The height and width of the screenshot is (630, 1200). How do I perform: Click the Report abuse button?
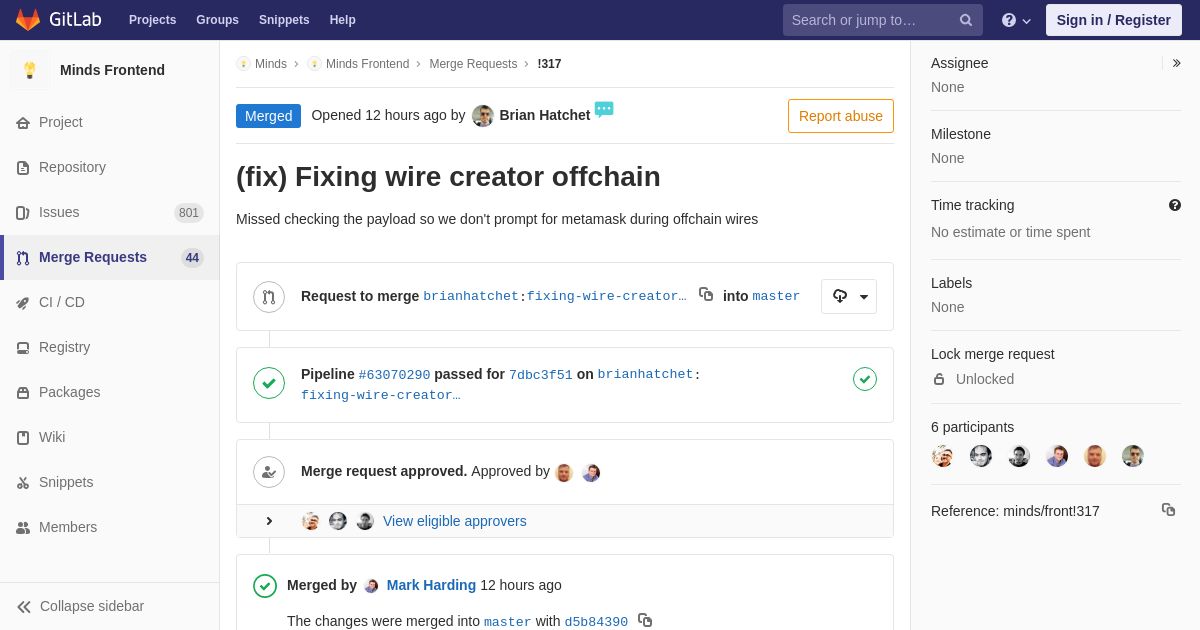coord(841,116)
